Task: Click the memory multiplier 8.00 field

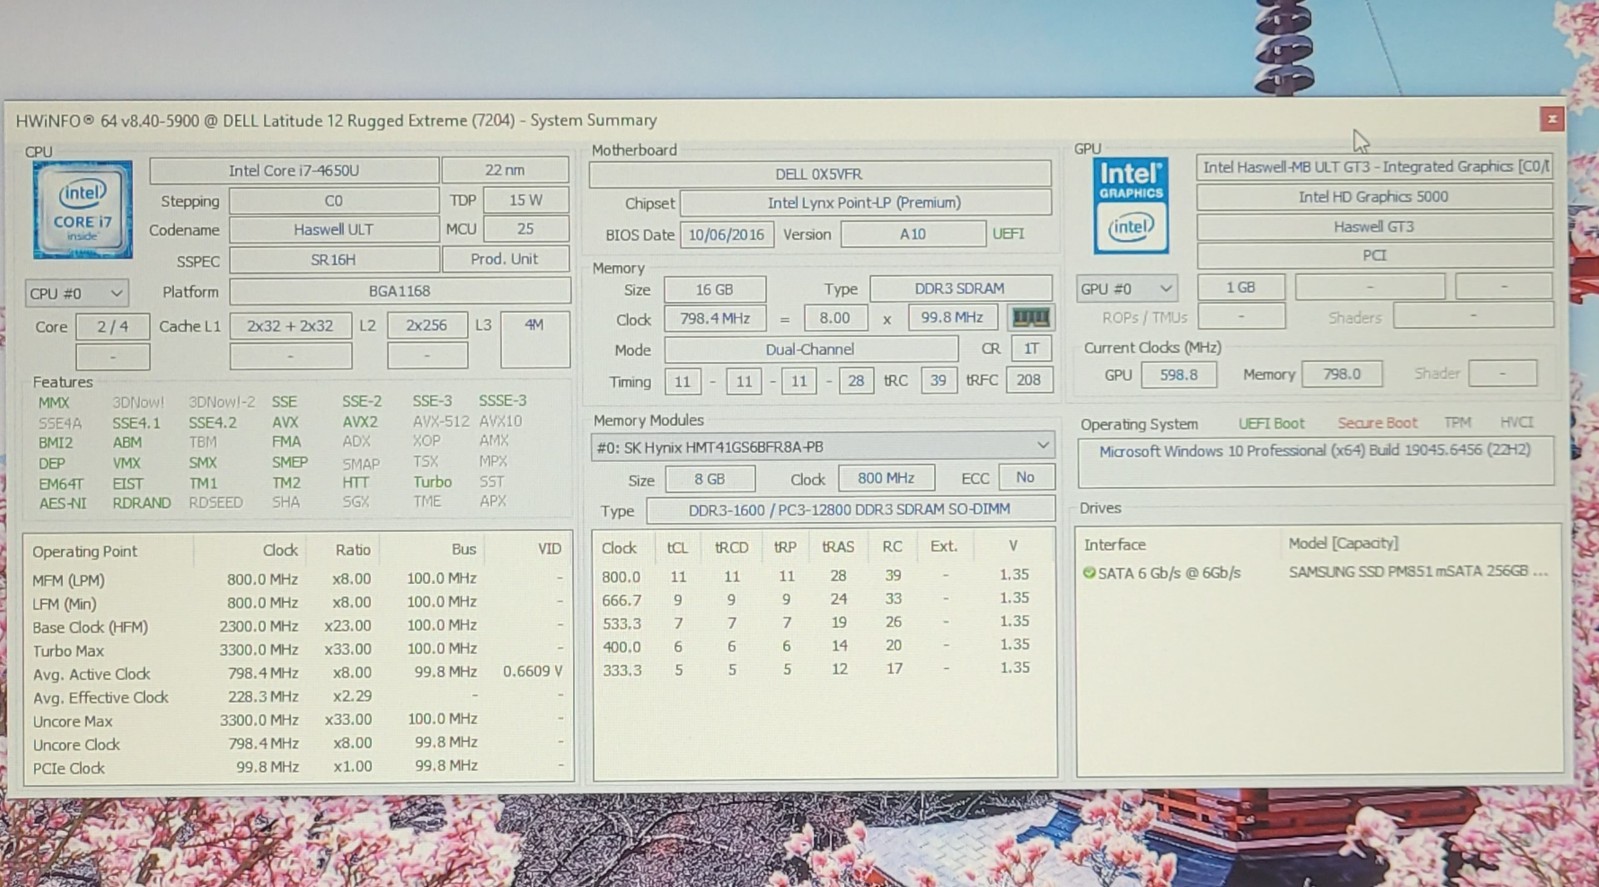Action: click(x=835, y=318)
